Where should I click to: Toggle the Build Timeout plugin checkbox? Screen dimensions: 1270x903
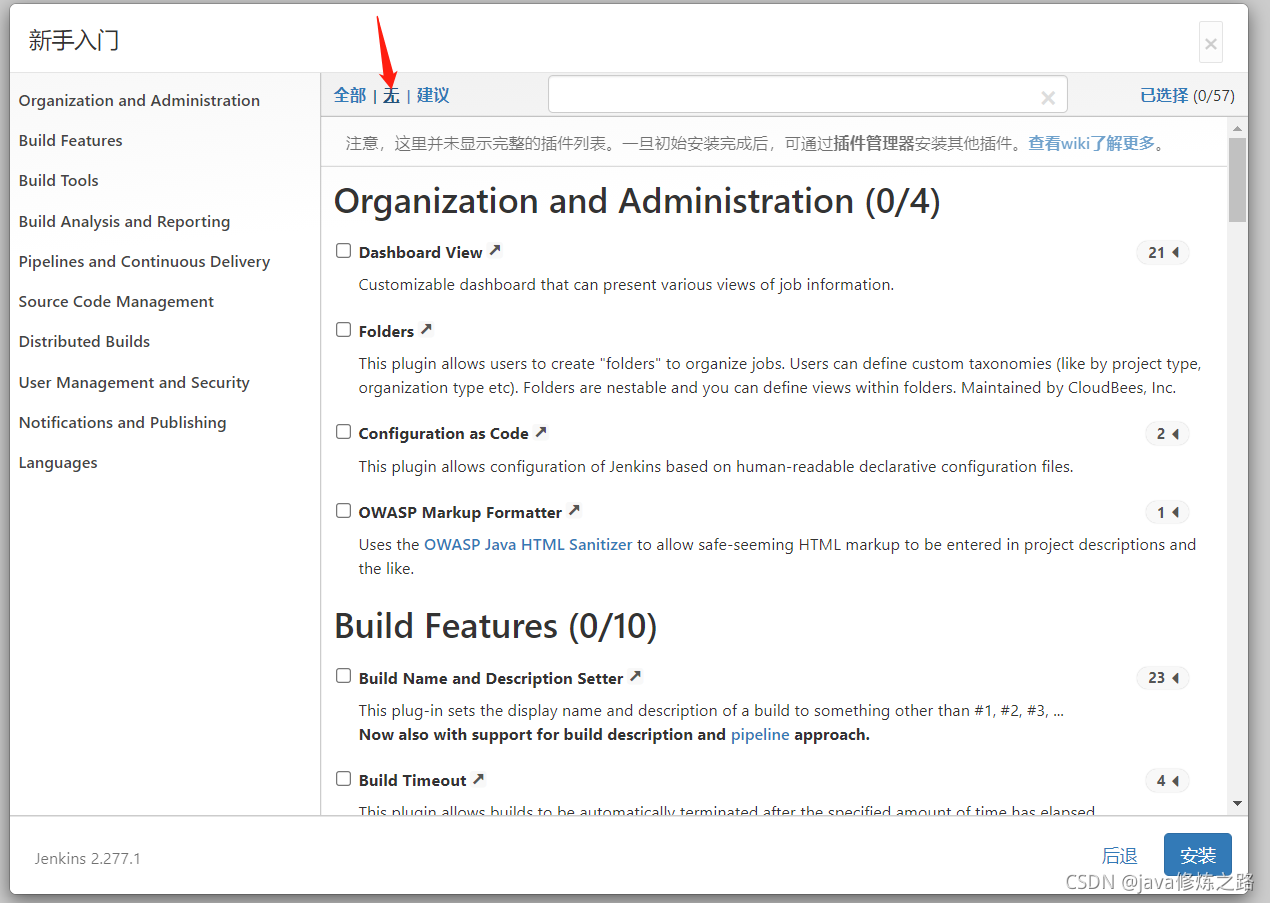(344, 779)
